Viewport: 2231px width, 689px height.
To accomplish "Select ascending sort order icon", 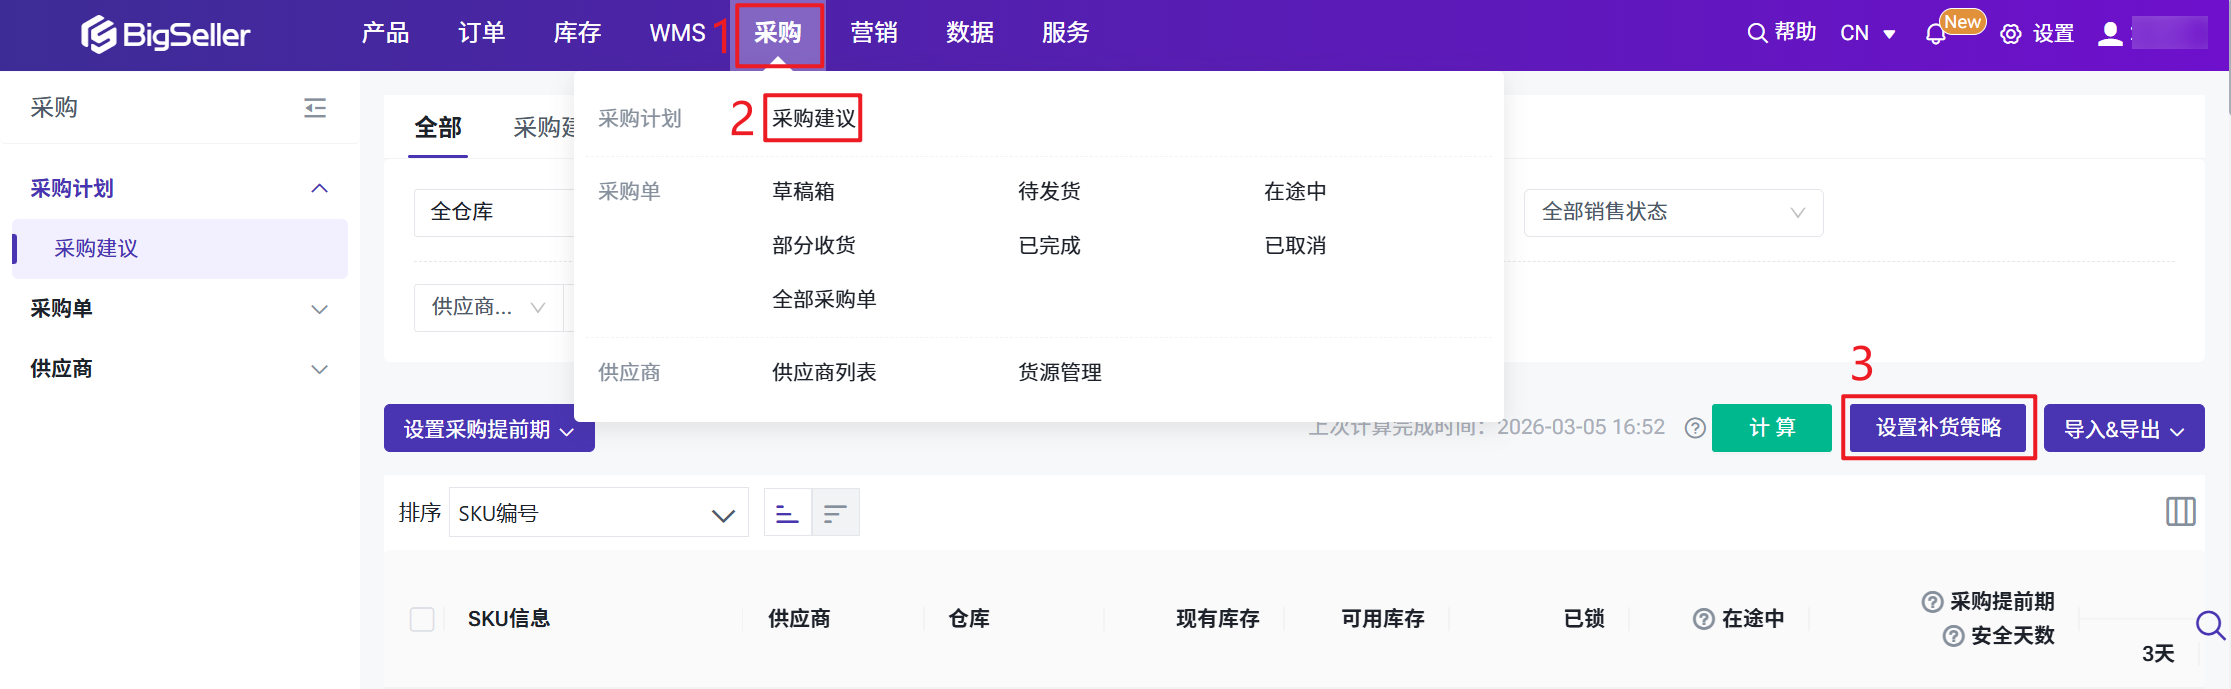I will (x=787, y=513).
